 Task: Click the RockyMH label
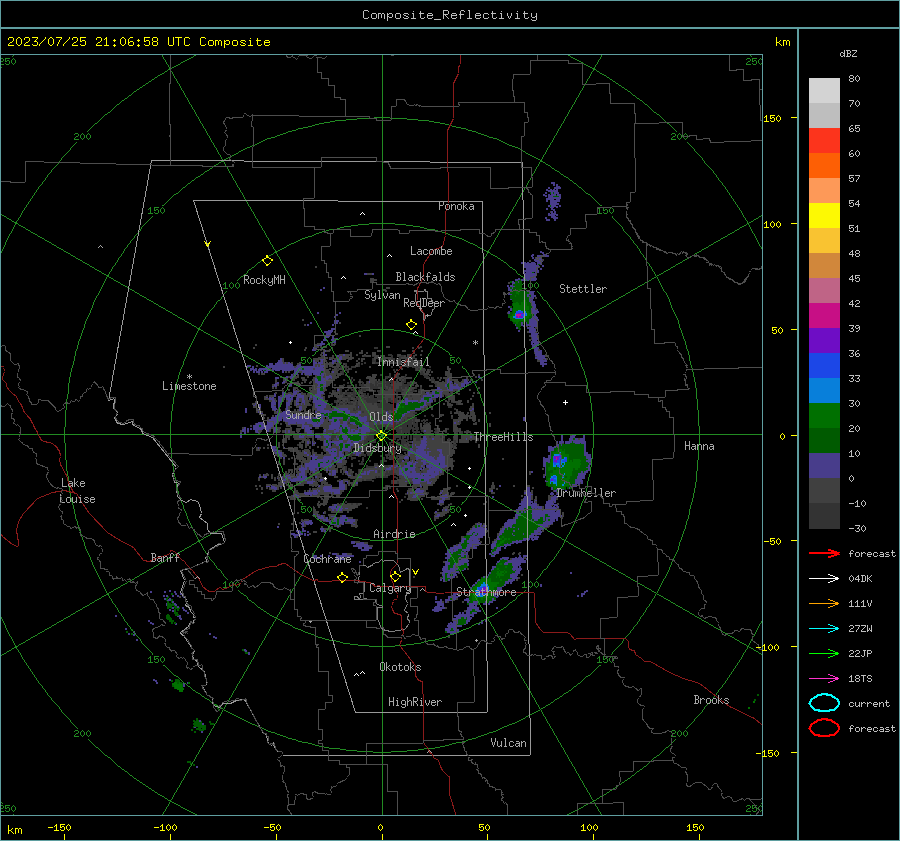264,280
